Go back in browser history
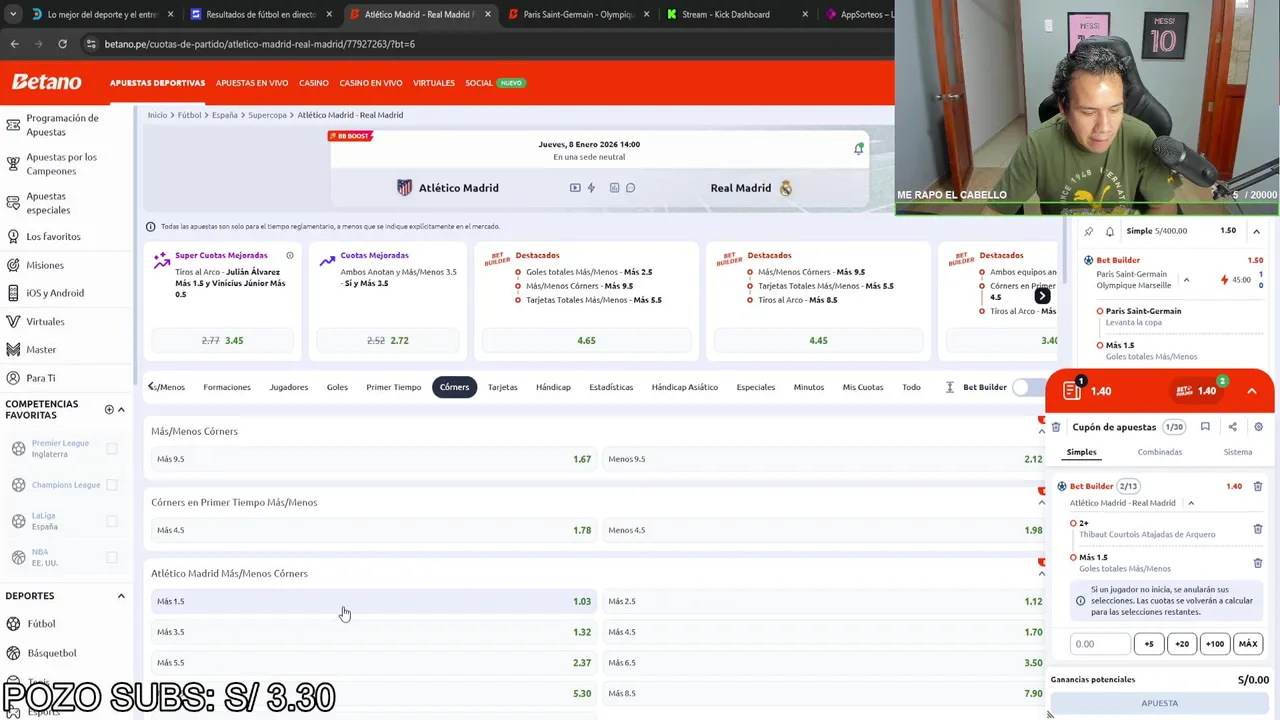The image size is (1280, 720). (x=14, y=44)
